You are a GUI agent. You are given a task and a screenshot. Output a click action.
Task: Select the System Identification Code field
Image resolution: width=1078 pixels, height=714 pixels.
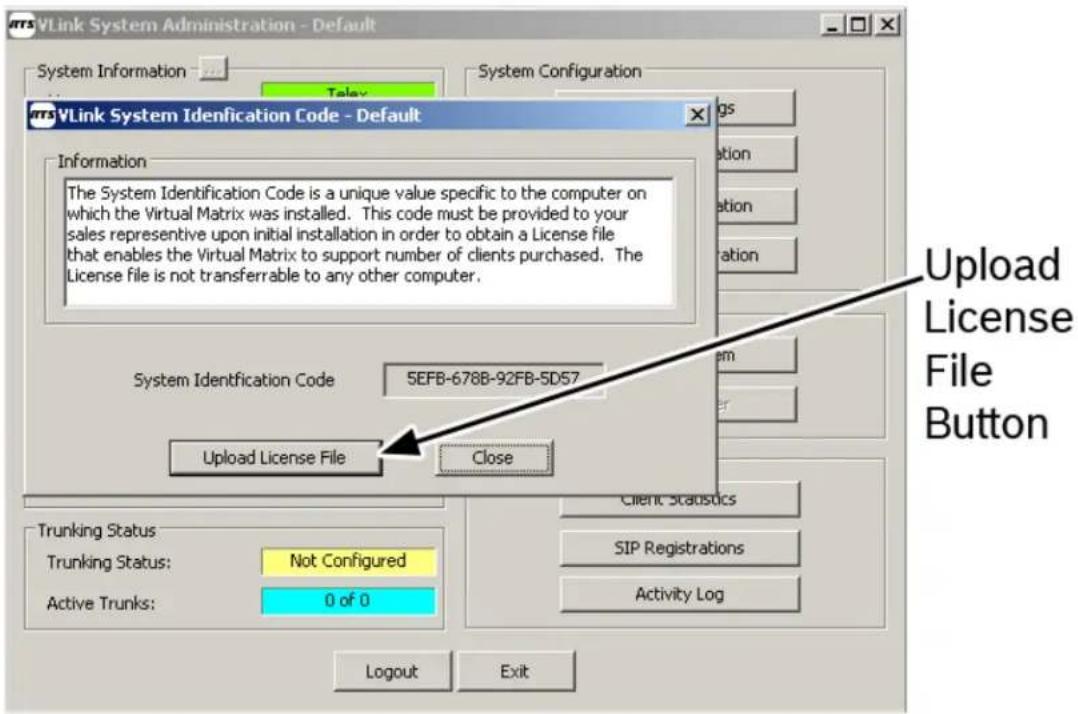(493, 379)
